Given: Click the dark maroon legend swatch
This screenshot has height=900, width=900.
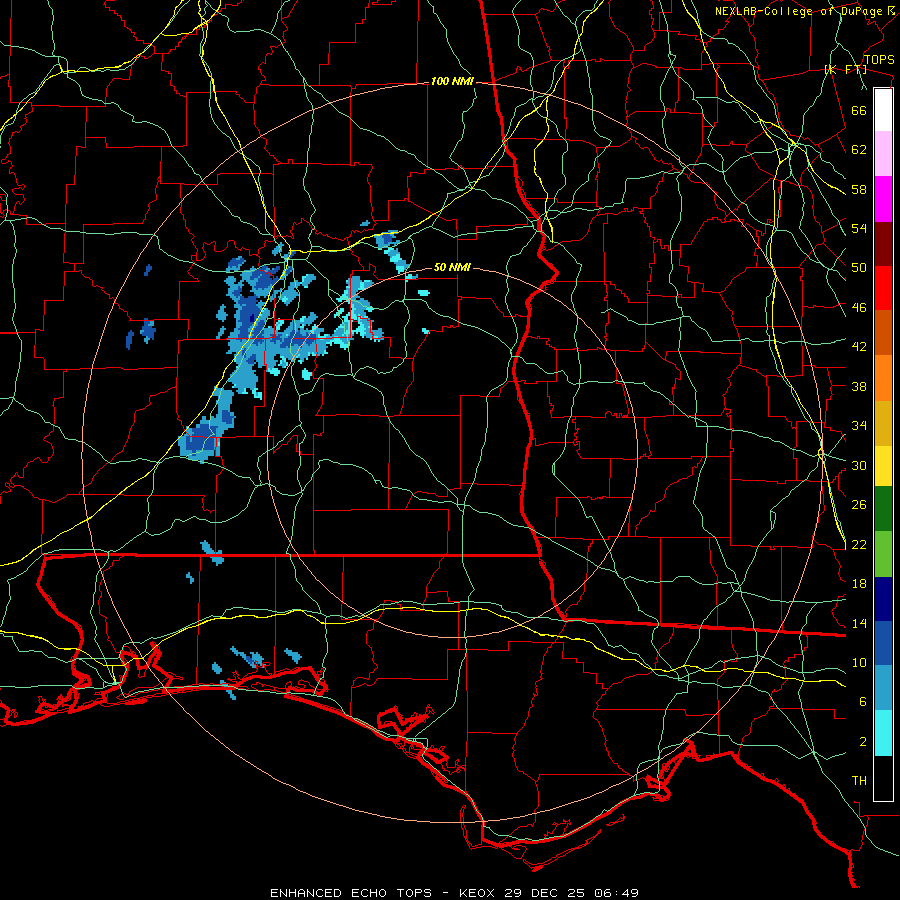Looking at the screenshot, I should (883, 244).
